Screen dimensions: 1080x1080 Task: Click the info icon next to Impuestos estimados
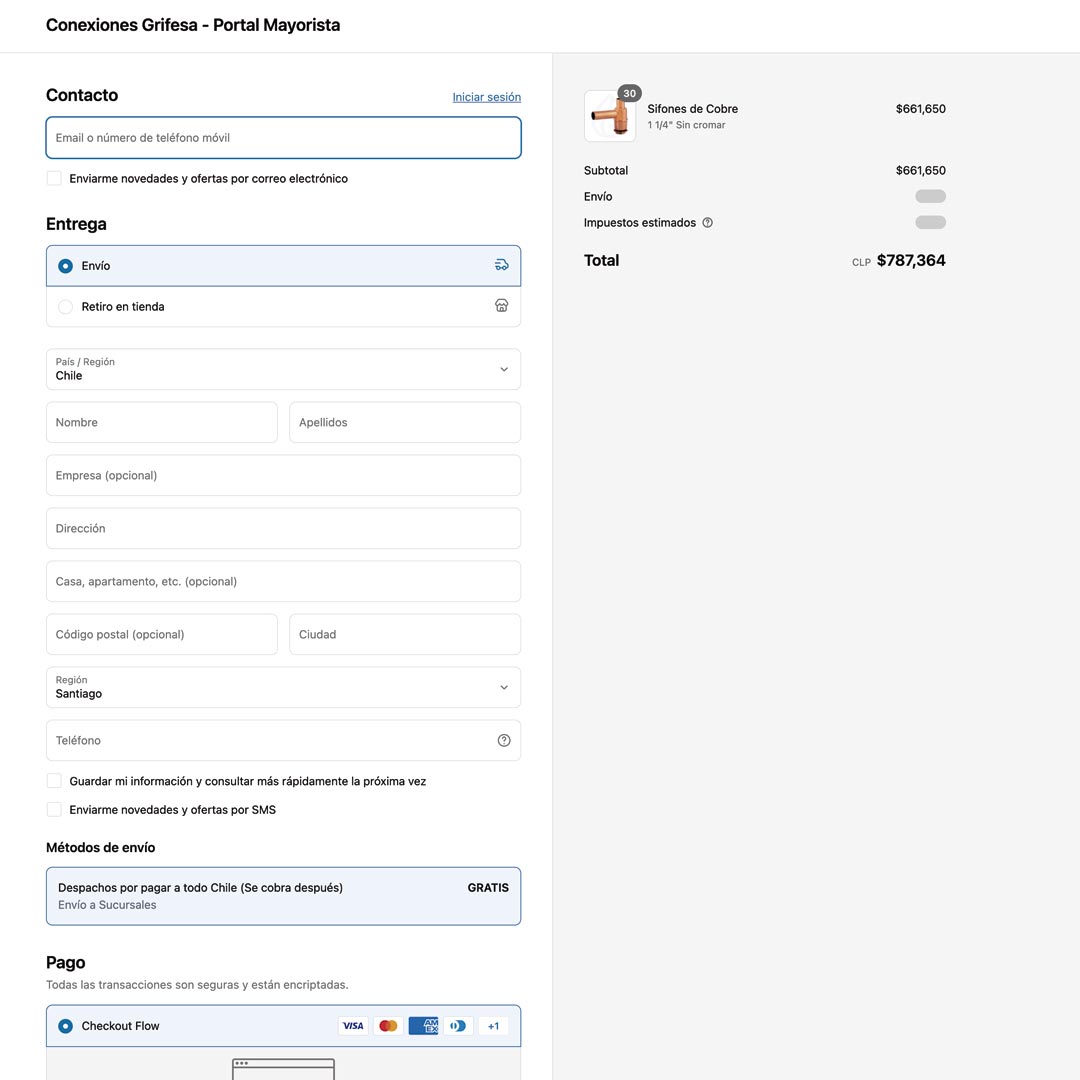pos(708,223)
